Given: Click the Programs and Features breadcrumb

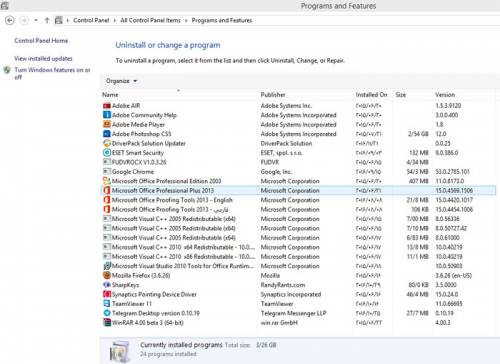Looking at the screenshot, I should tap(222, 20).
